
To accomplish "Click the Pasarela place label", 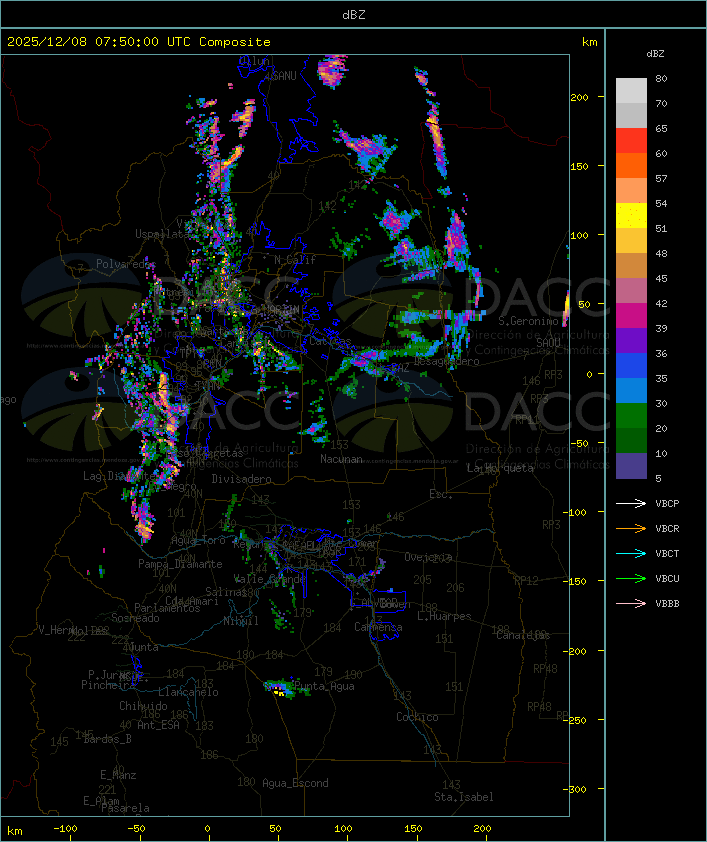I will [125, 808].
